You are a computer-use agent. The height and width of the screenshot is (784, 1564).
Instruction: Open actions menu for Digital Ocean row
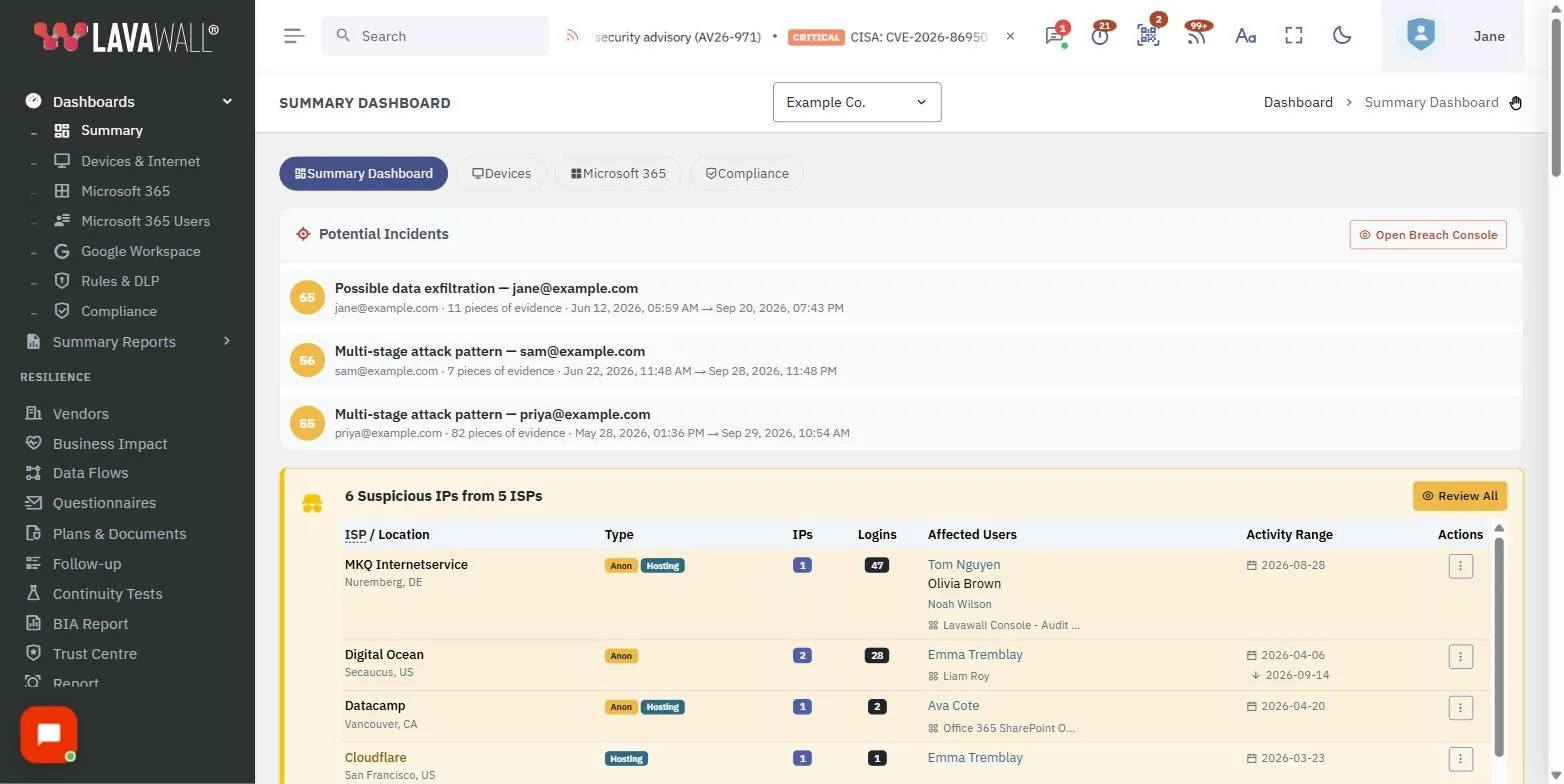[1460, 656]
